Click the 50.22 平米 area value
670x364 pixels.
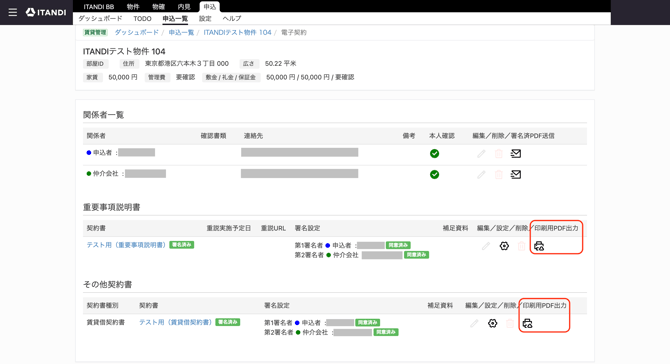click(280, 64)
